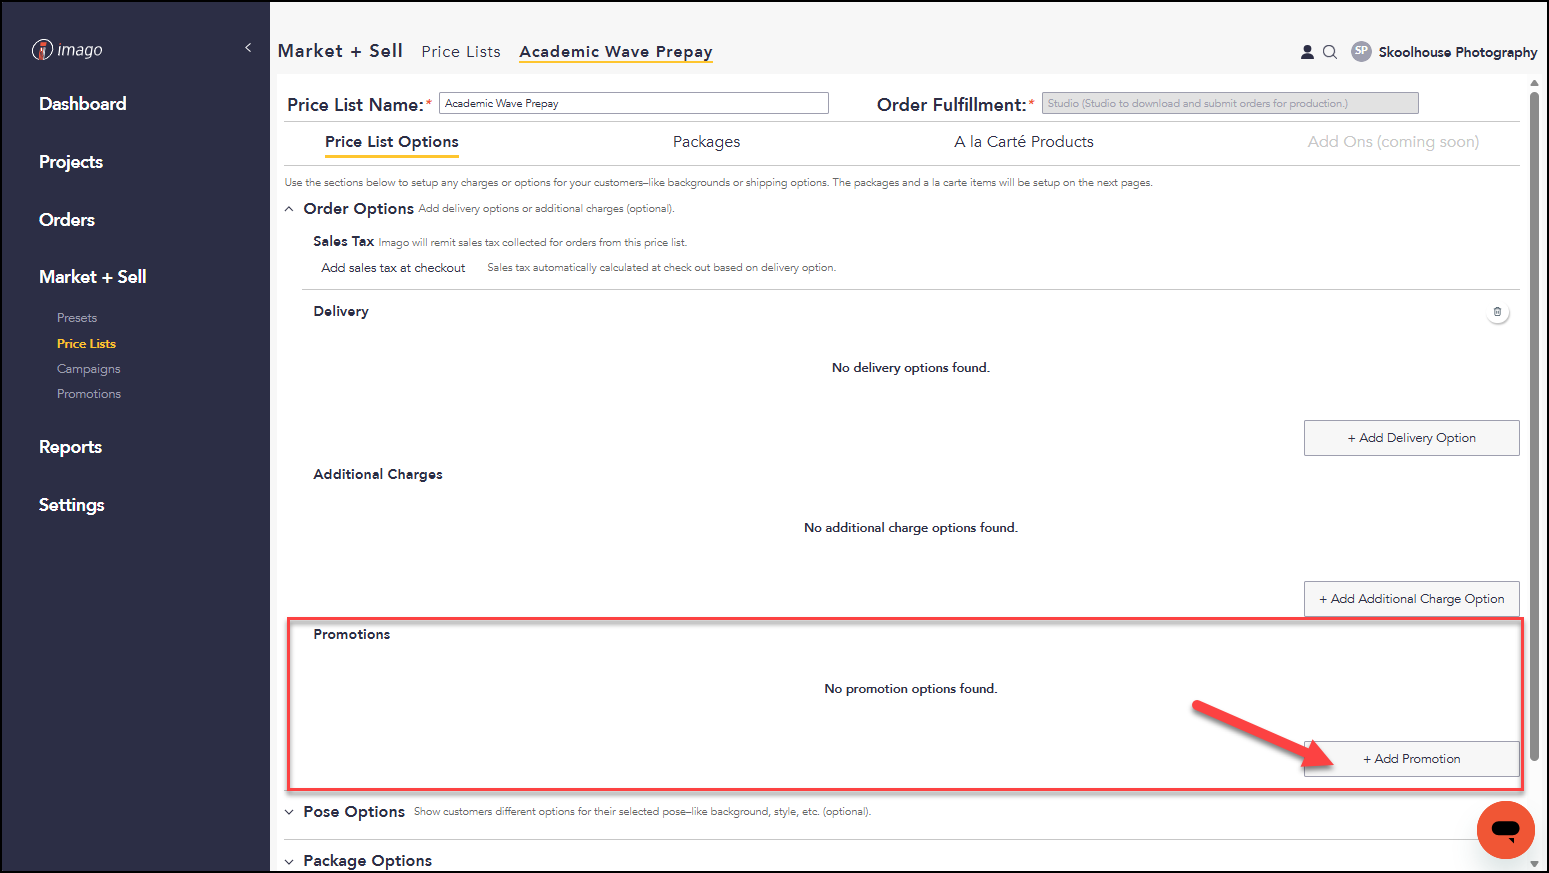Collapse the sidebar with the left chevron
This screenshot has width=1549, height=873.
pos(248,48)
